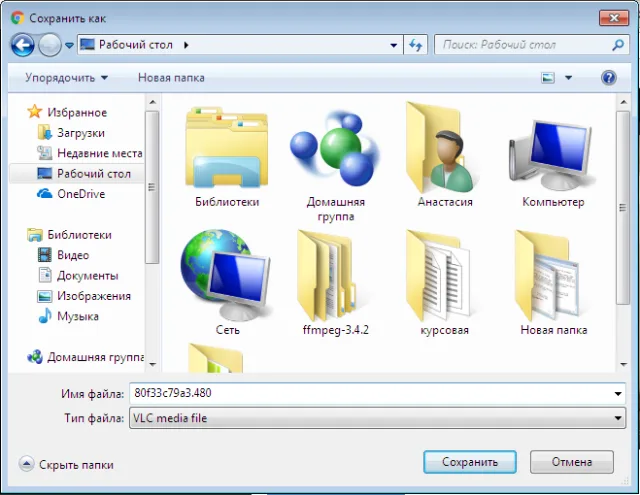This screenshot has height=495, width=640.
Task: Select the курсовая folder
Action: click(x=444, y=282)
